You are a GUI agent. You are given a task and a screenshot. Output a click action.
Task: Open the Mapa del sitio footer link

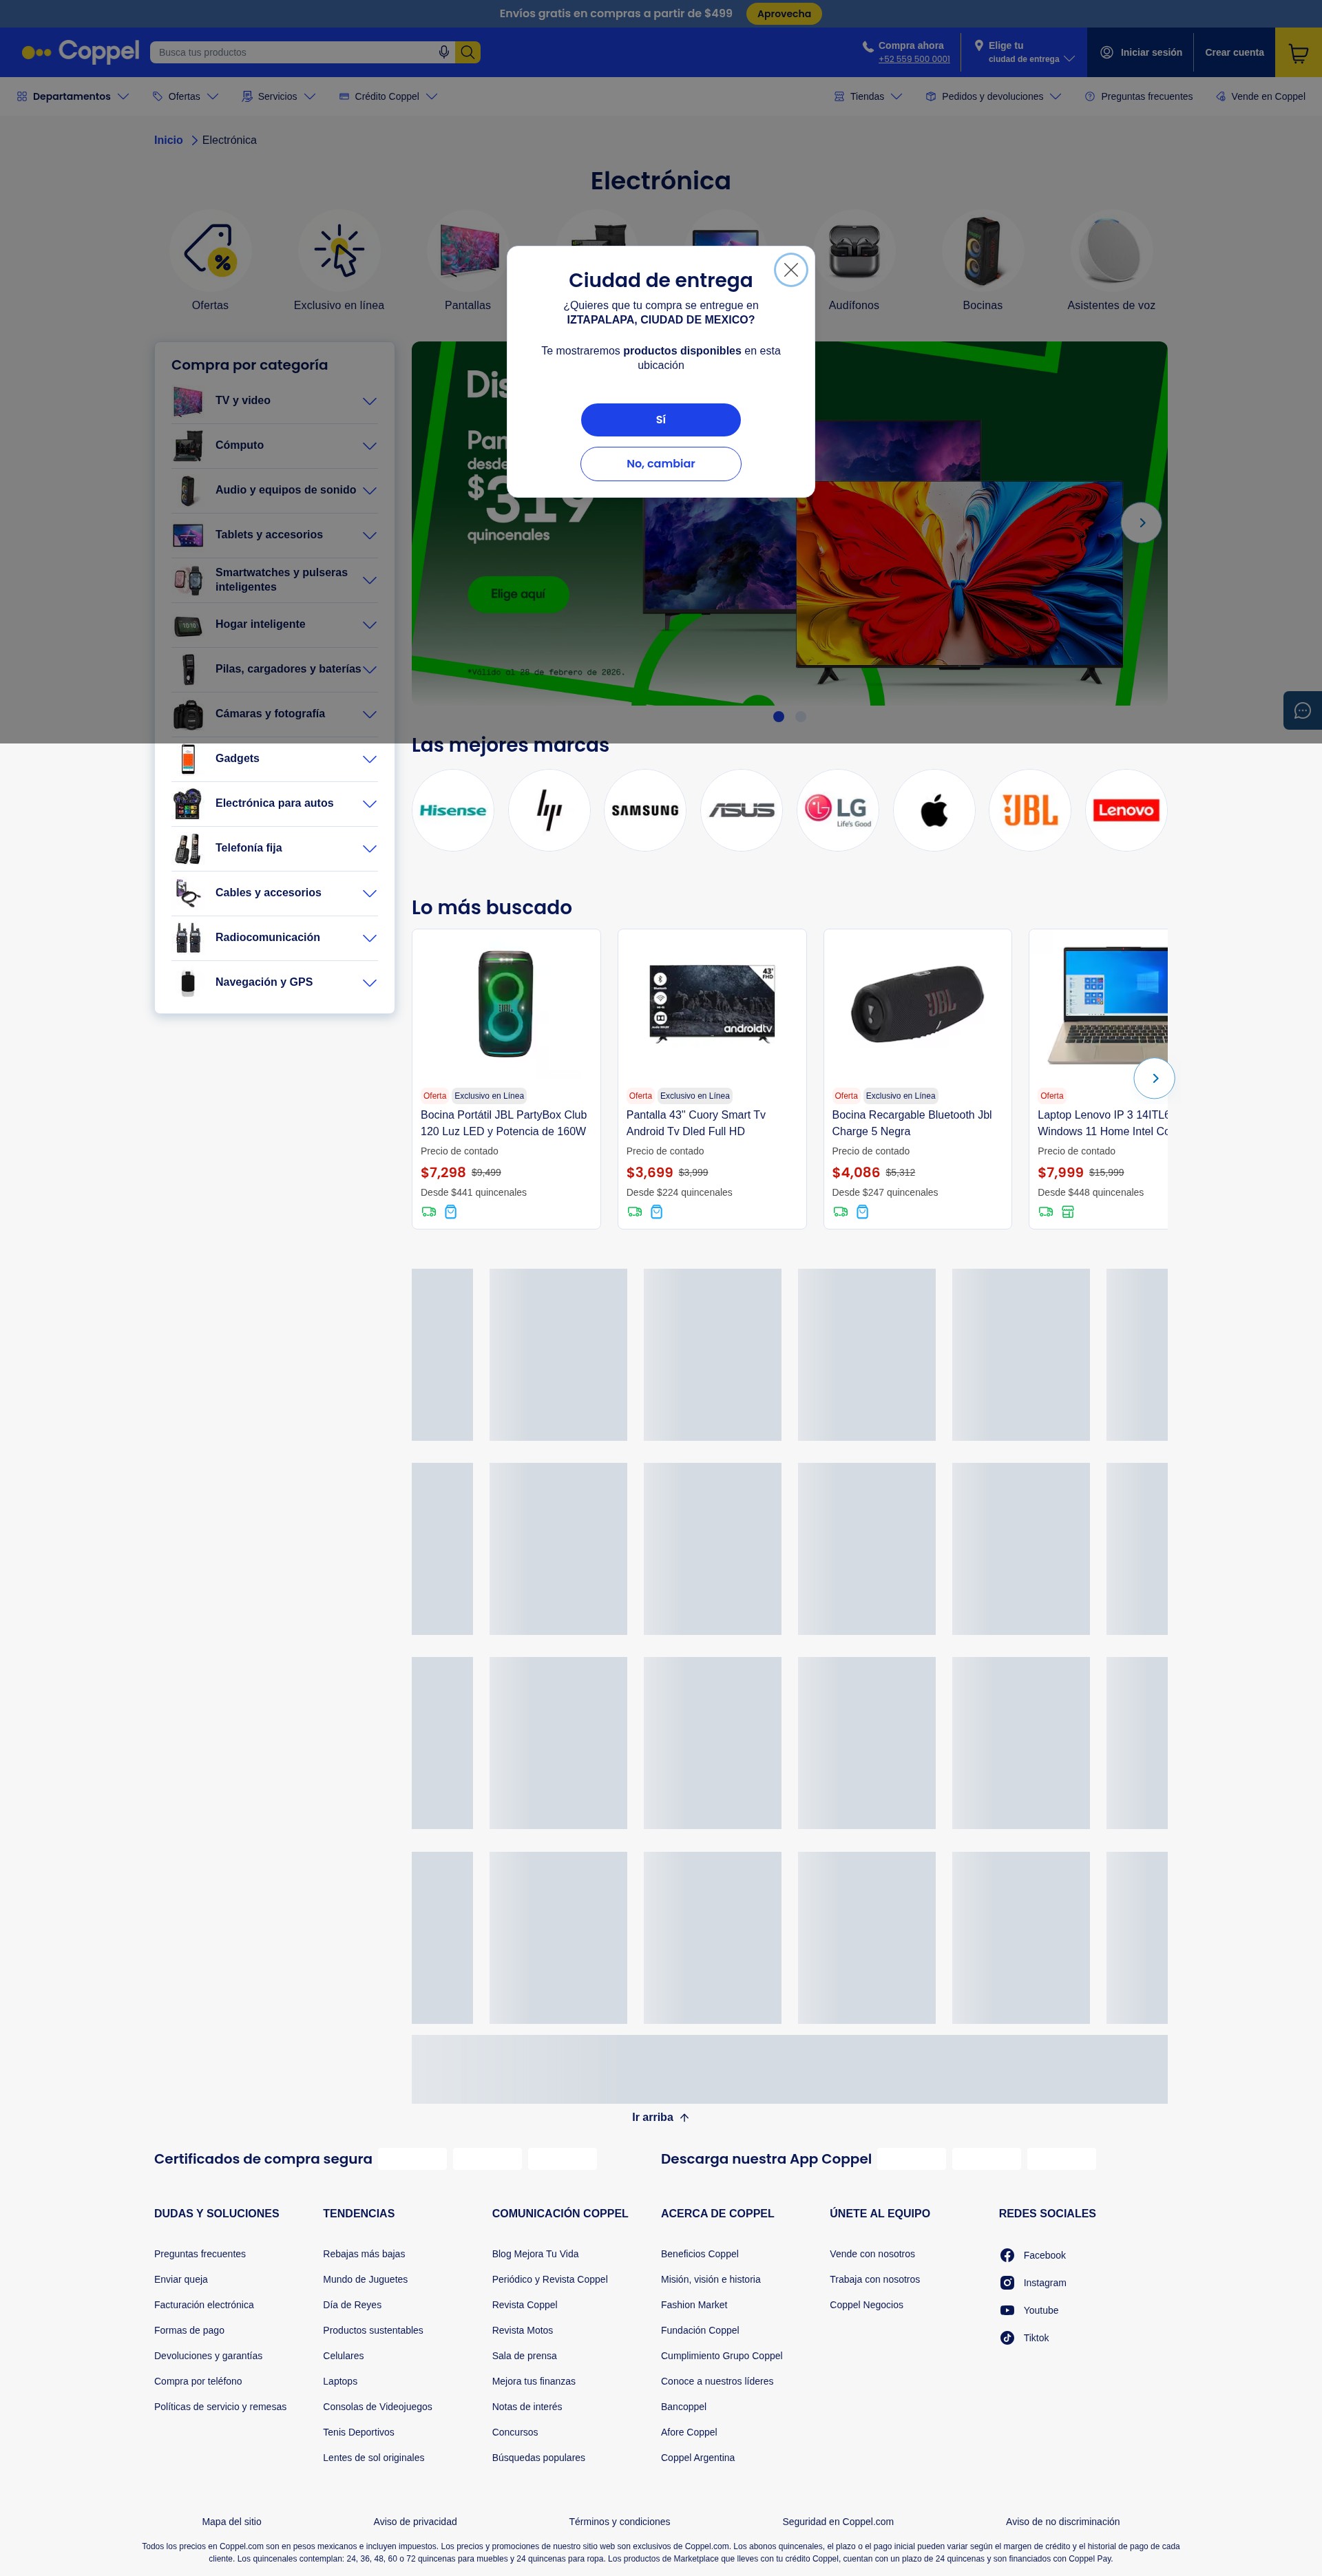tap(231, 2521)
